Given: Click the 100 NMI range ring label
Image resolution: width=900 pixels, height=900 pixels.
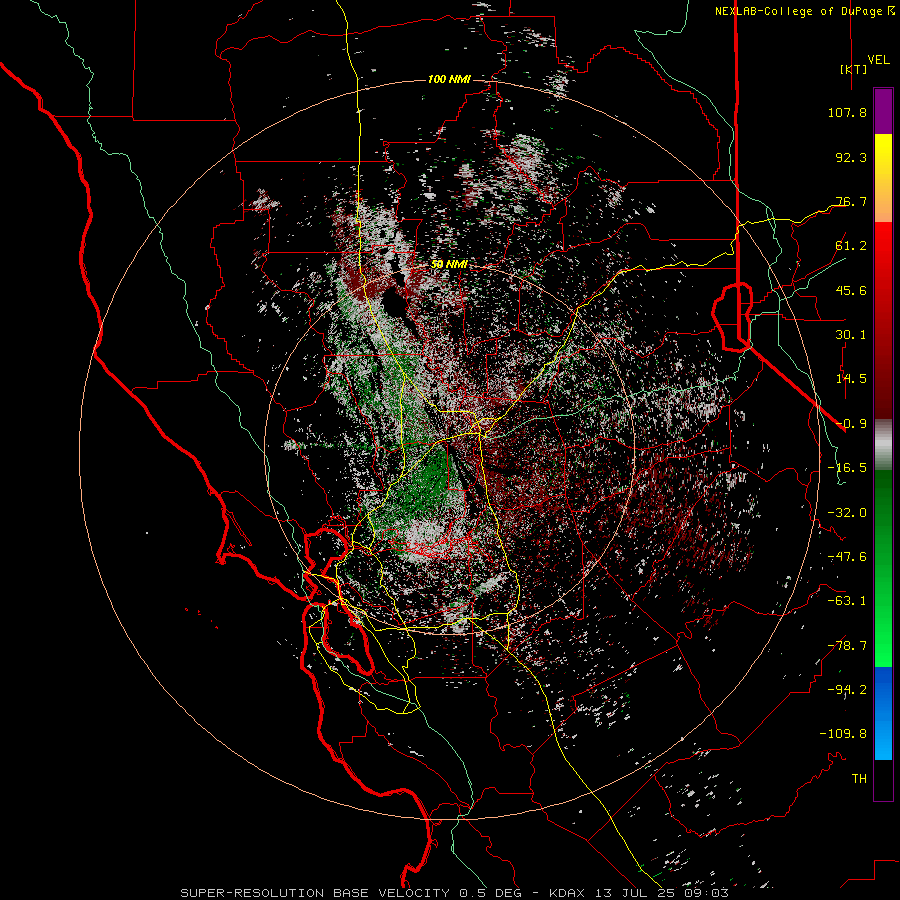Looking at the screenshot, I should pyautogui.click(x=449, y=79).
